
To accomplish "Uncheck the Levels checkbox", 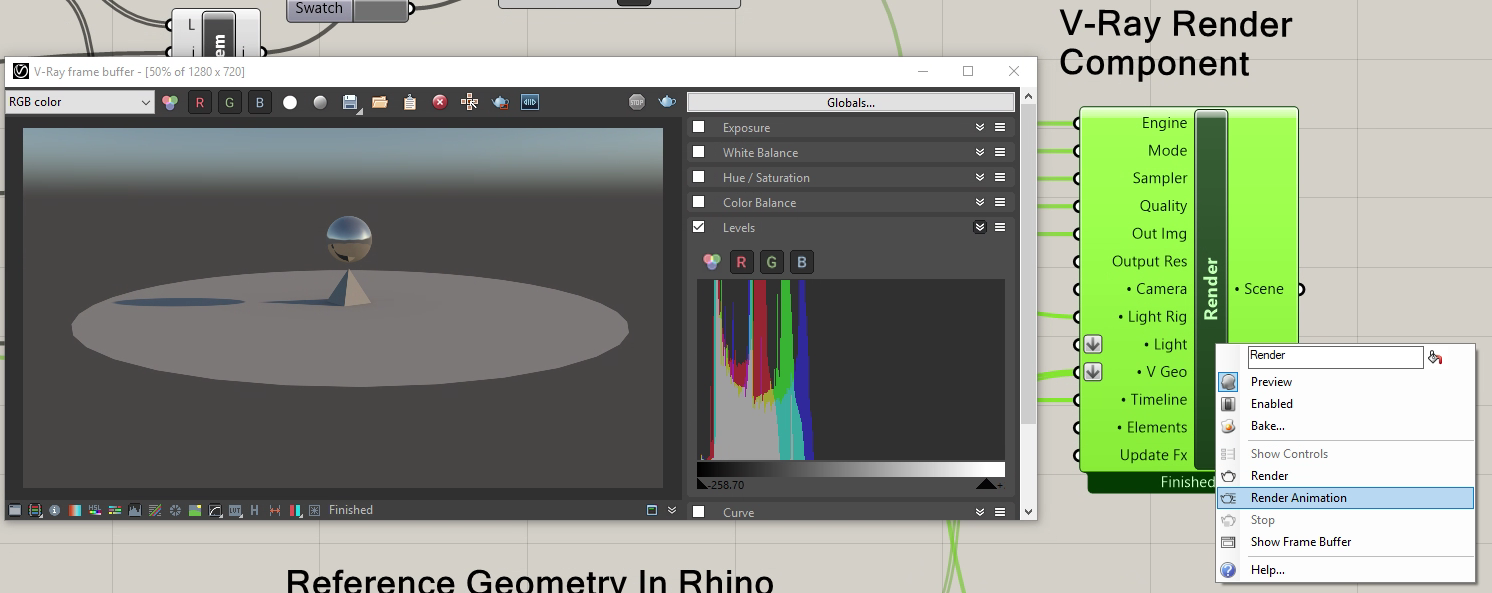I will point(699,227).
